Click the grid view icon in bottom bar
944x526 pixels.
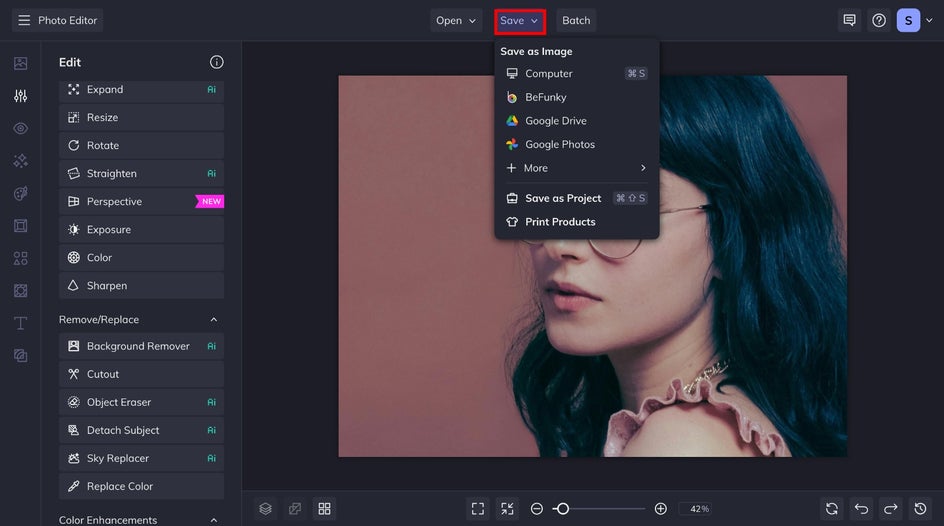[324, 509]
